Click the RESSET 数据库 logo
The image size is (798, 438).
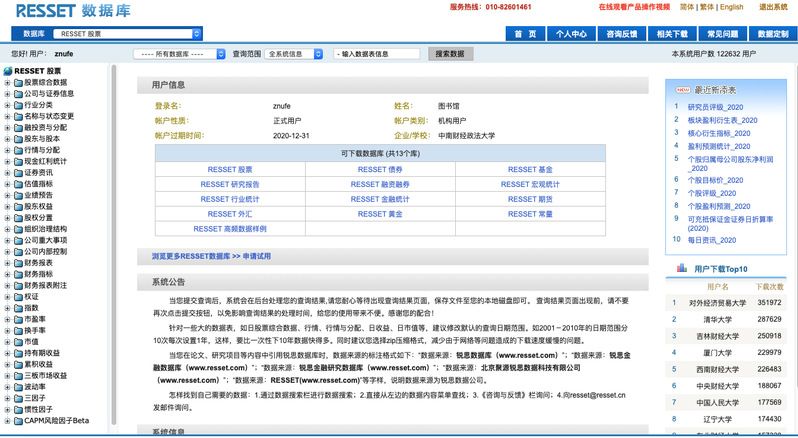tap(73, 10)
